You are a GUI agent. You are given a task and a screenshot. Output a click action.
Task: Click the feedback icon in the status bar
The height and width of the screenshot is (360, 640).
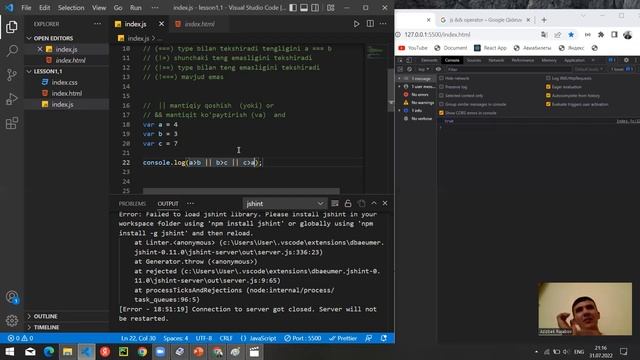click(369, 338)
